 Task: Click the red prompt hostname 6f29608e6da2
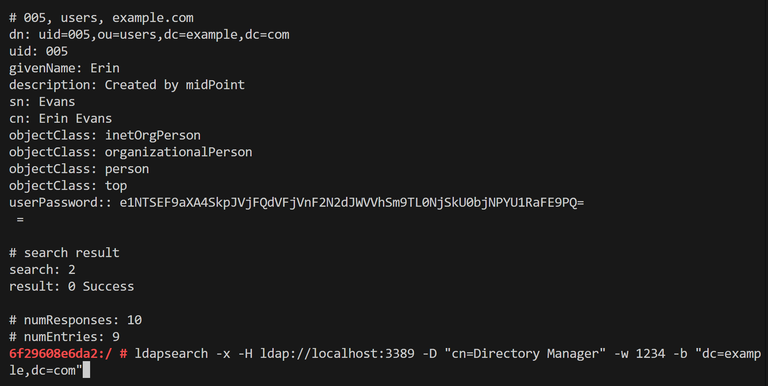[x=53, y=354]
